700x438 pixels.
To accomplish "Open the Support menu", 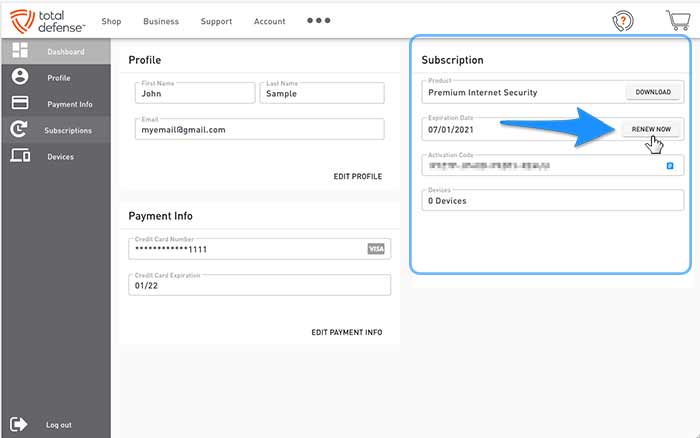I will (216, 21).
